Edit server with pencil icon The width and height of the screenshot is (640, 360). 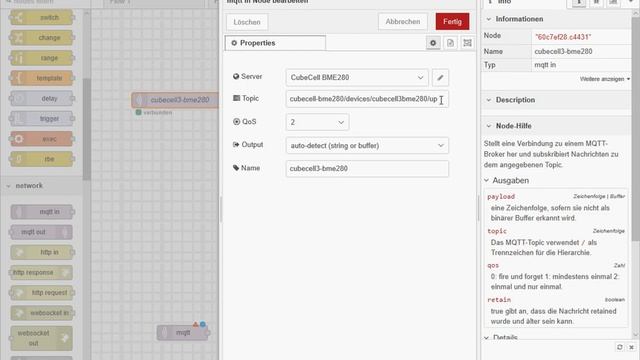pos(440,78)
